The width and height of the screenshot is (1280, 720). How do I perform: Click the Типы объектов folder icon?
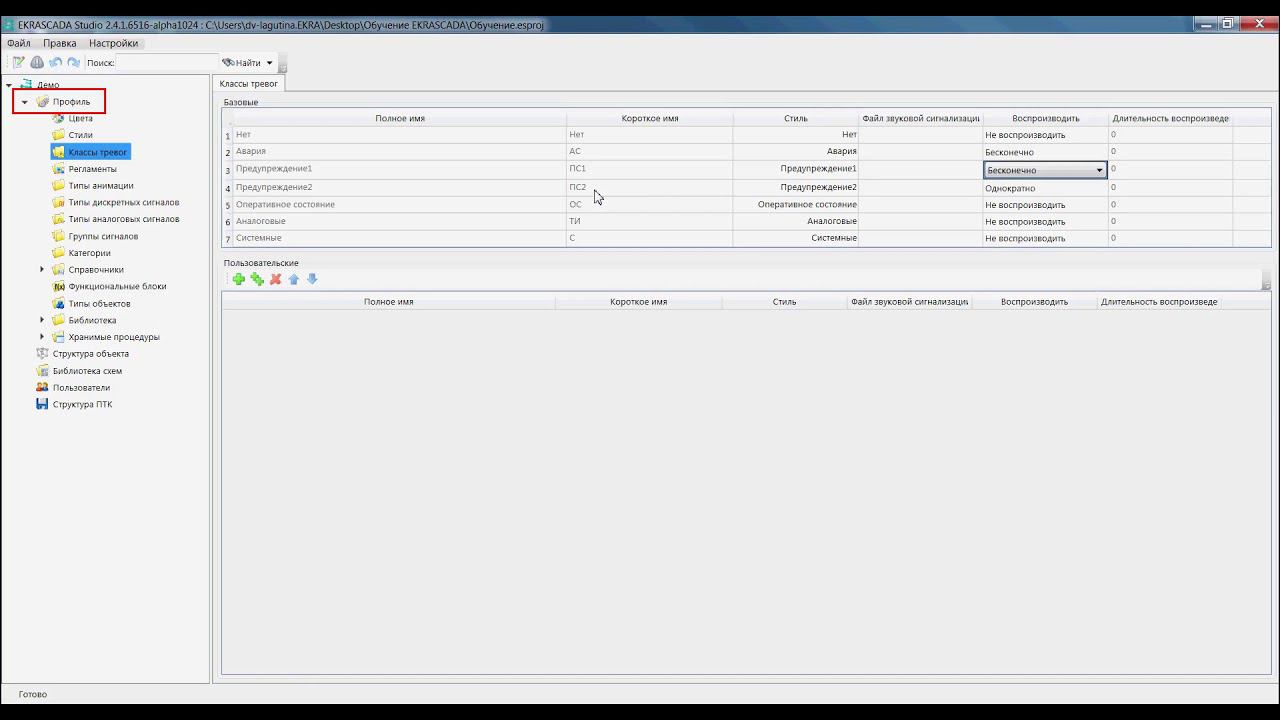tap(58, 303)
